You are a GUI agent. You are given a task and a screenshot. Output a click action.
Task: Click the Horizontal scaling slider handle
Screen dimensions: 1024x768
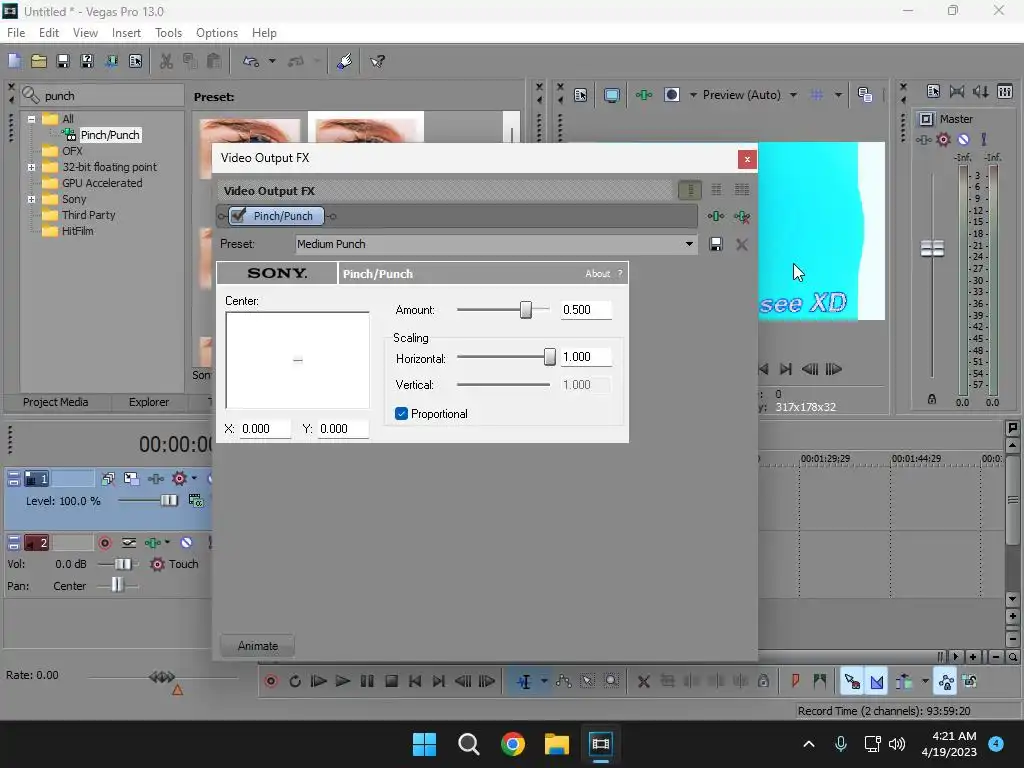pyautogui.click(x=550, y=357)
